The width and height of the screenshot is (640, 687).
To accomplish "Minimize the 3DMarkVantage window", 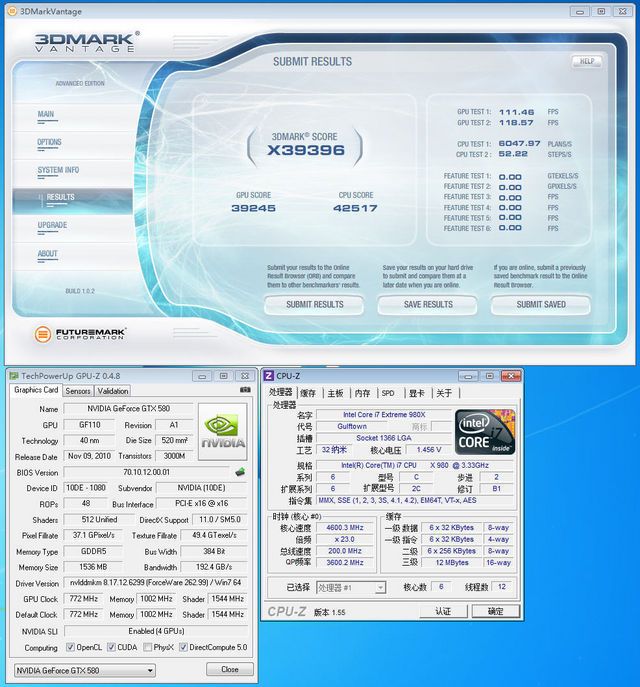I will pyautogui.click(x=580, y=11).
